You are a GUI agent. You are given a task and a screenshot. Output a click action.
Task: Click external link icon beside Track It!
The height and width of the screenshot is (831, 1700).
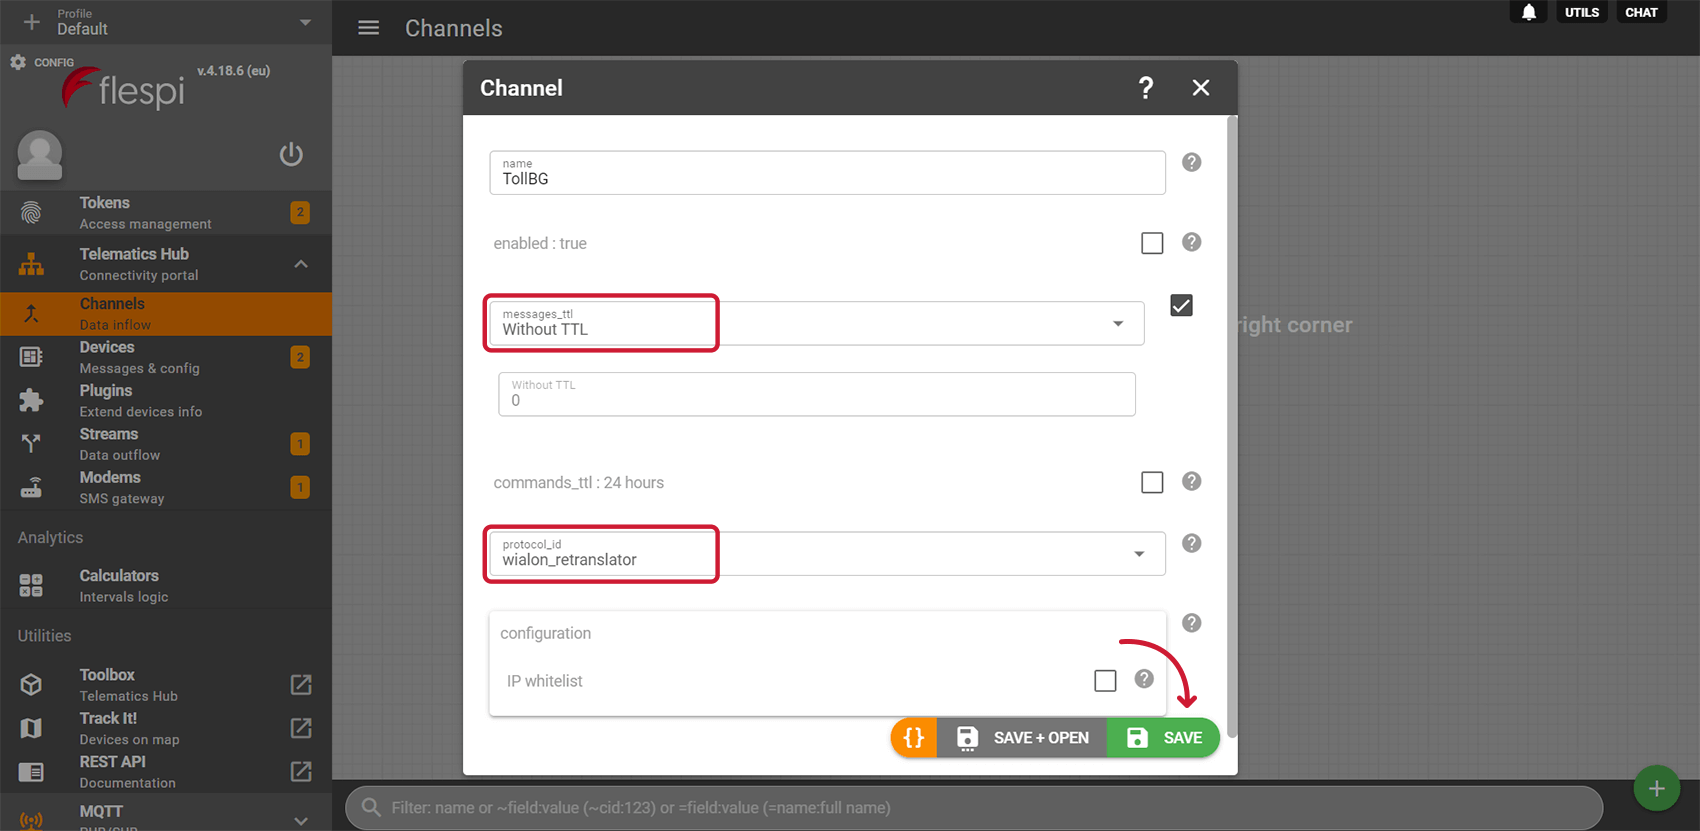click(x=301, y=728)
